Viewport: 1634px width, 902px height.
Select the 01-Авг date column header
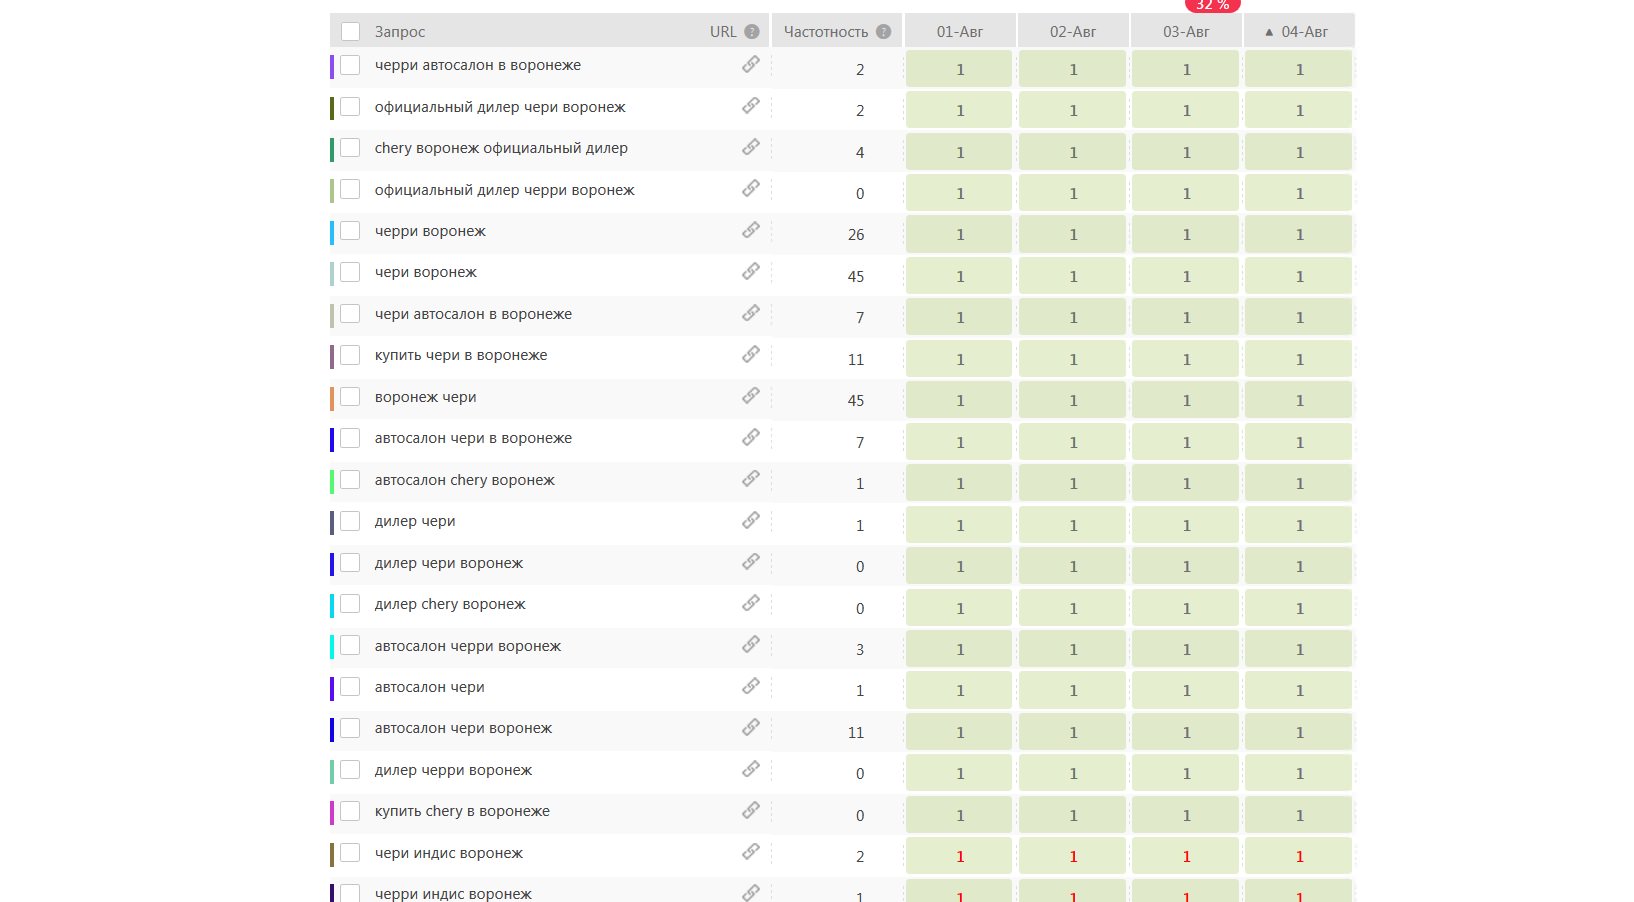coord(960,32)
